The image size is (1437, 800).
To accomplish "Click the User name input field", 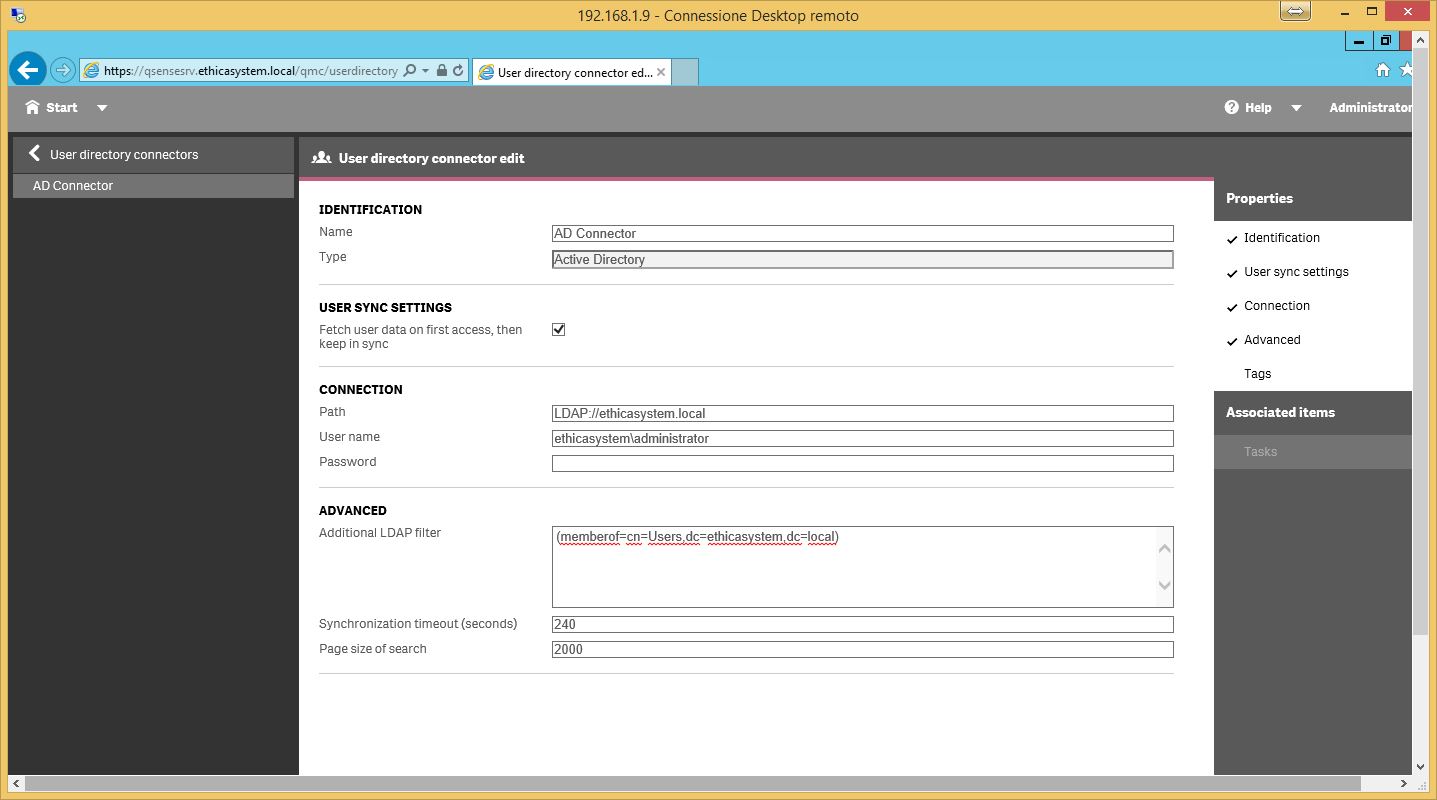I will 862,438.
